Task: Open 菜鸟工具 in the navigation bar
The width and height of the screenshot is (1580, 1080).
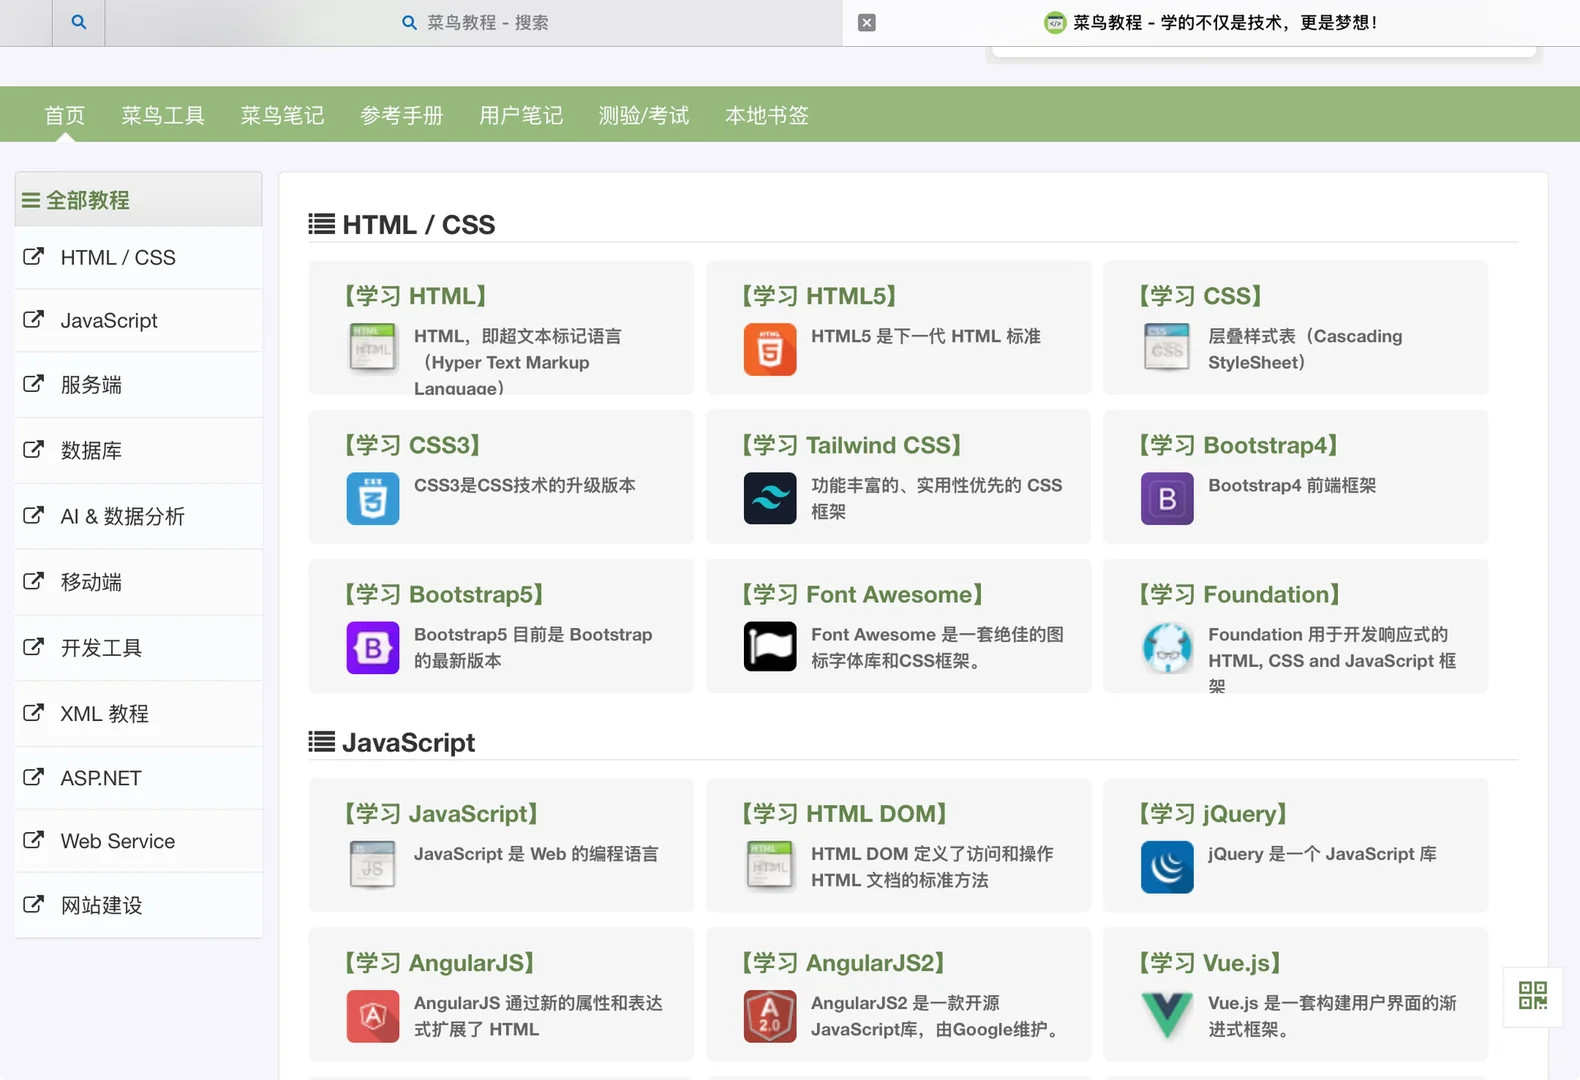Action: [163, 115]
